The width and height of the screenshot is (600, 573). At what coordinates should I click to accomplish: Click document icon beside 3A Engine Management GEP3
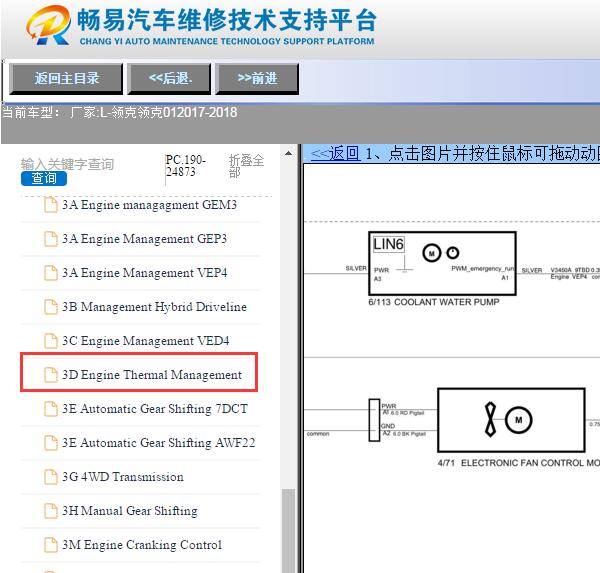[x=51, y=239]
